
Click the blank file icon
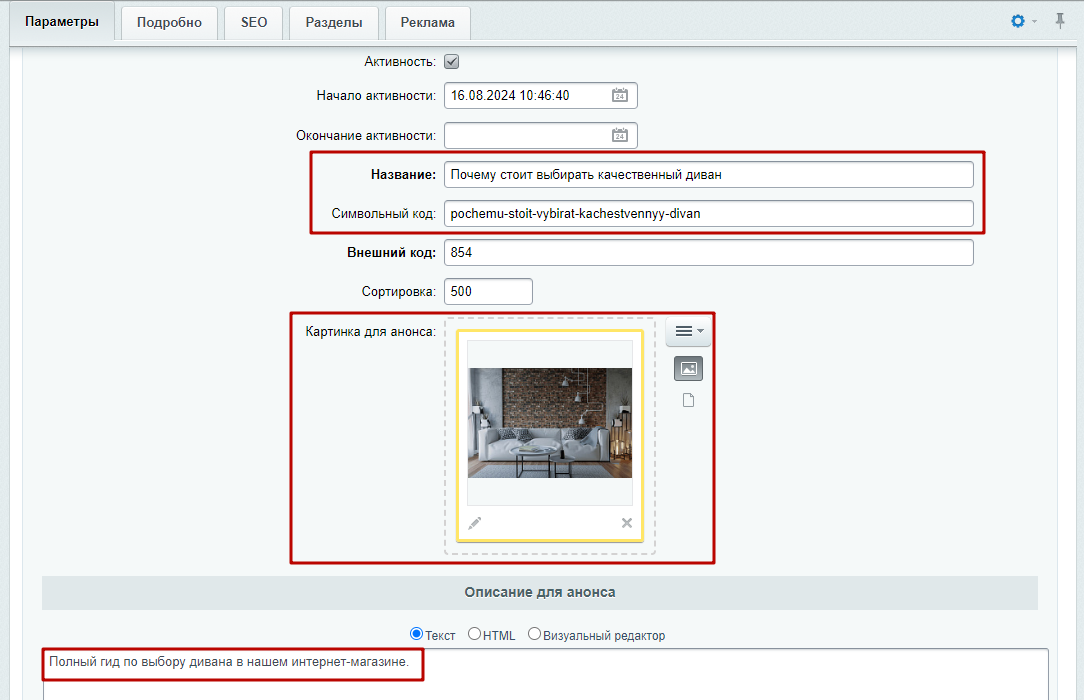click(x=689, y=400)
